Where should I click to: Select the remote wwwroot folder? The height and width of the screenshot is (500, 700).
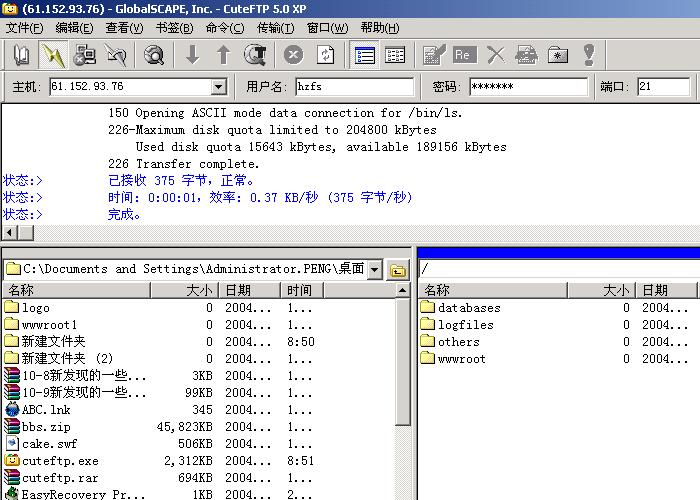(x=453, y=358)
